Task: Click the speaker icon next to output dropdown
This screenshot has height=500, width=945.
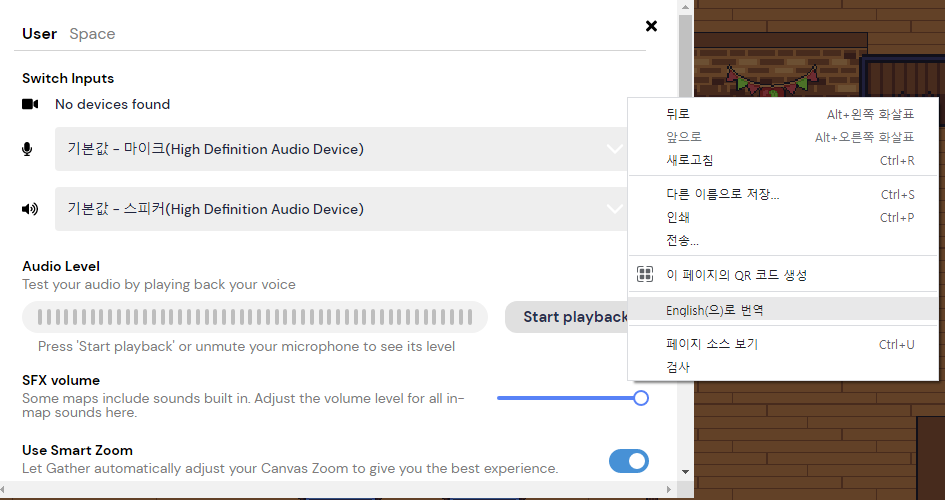Action: pyautogui.click(x=30, y=209)
